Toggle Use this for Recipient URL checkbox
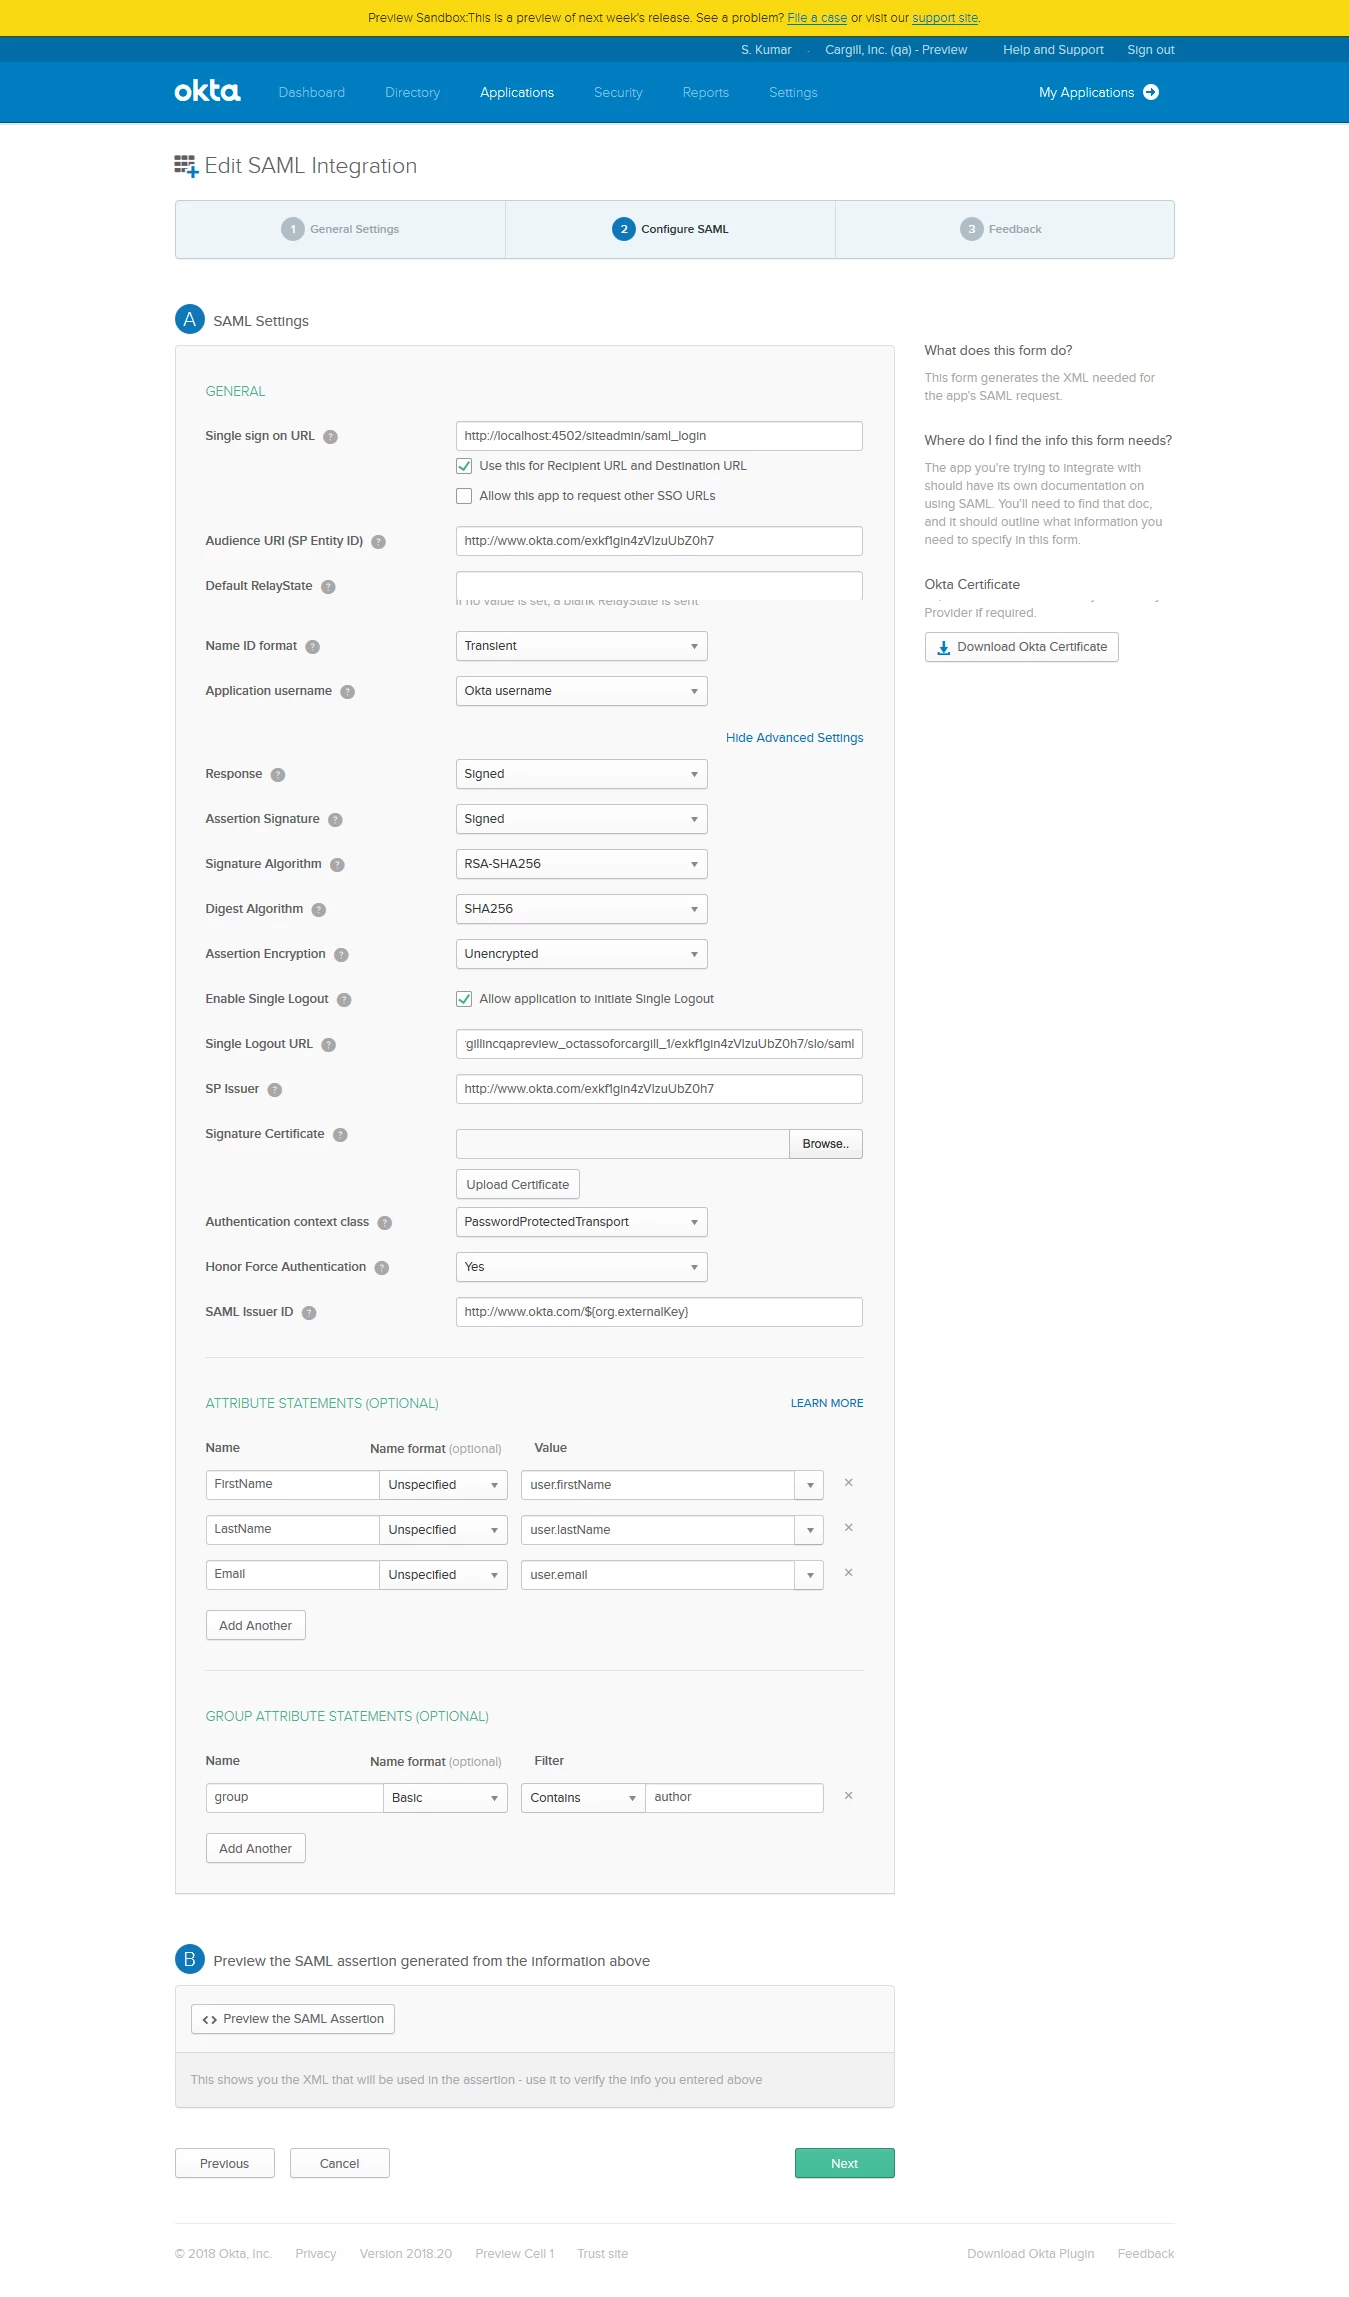 464,466
